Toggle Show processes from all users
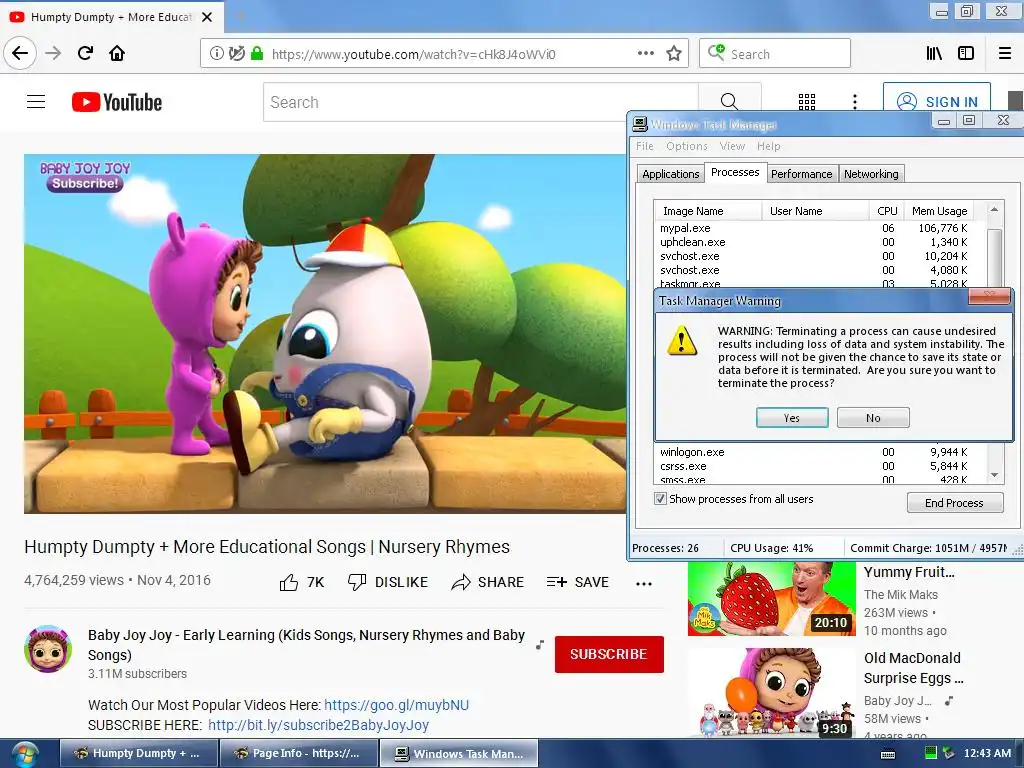The image size is (1024, 768). click(x=660, y=499)
